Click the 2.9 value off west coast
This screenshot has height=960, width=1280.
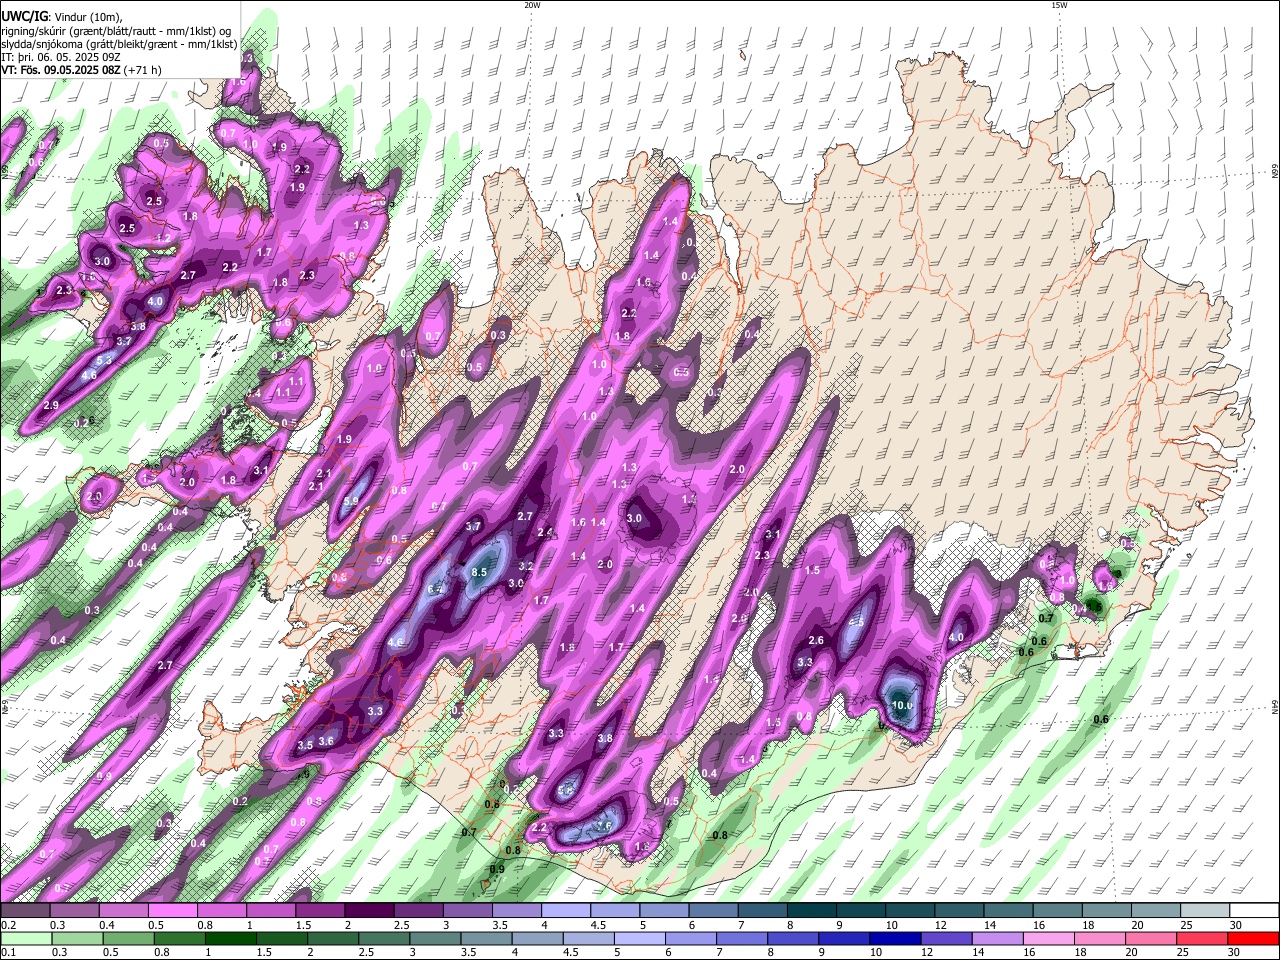pos(51,405)
